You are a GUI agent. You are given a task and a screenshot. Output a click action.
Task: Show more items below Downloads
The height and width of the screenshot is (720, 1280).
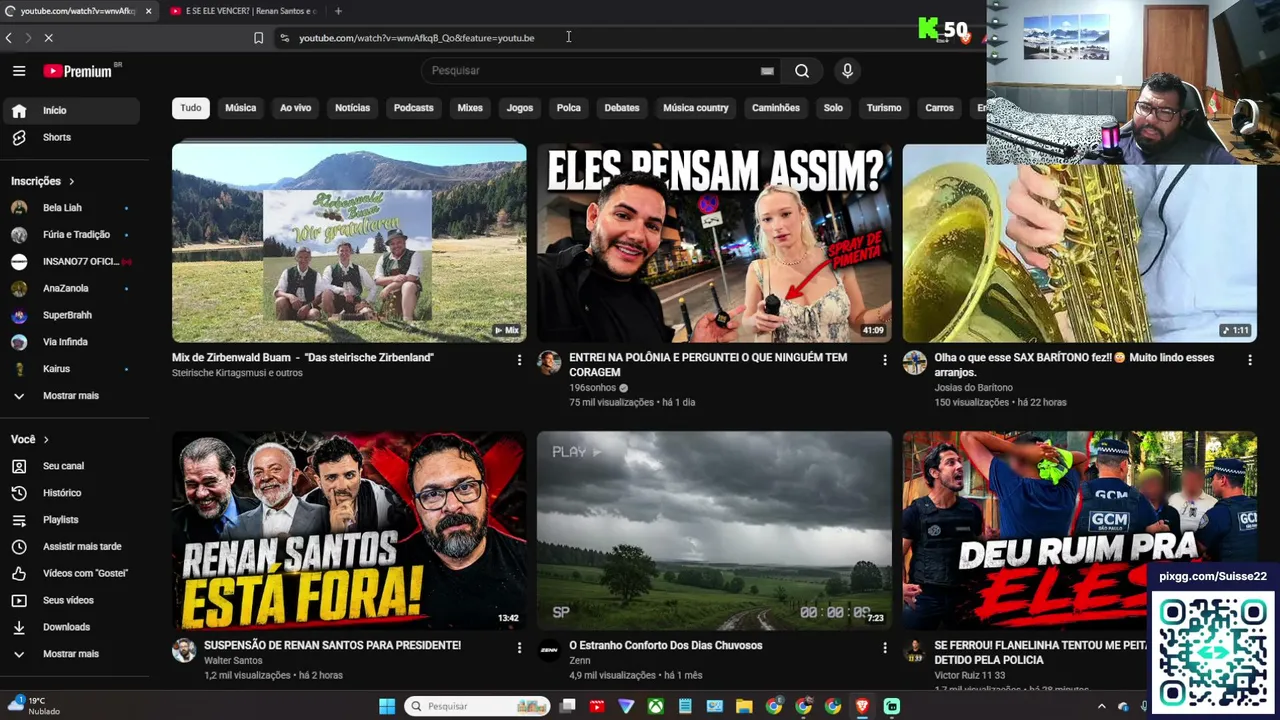(70, 654)
